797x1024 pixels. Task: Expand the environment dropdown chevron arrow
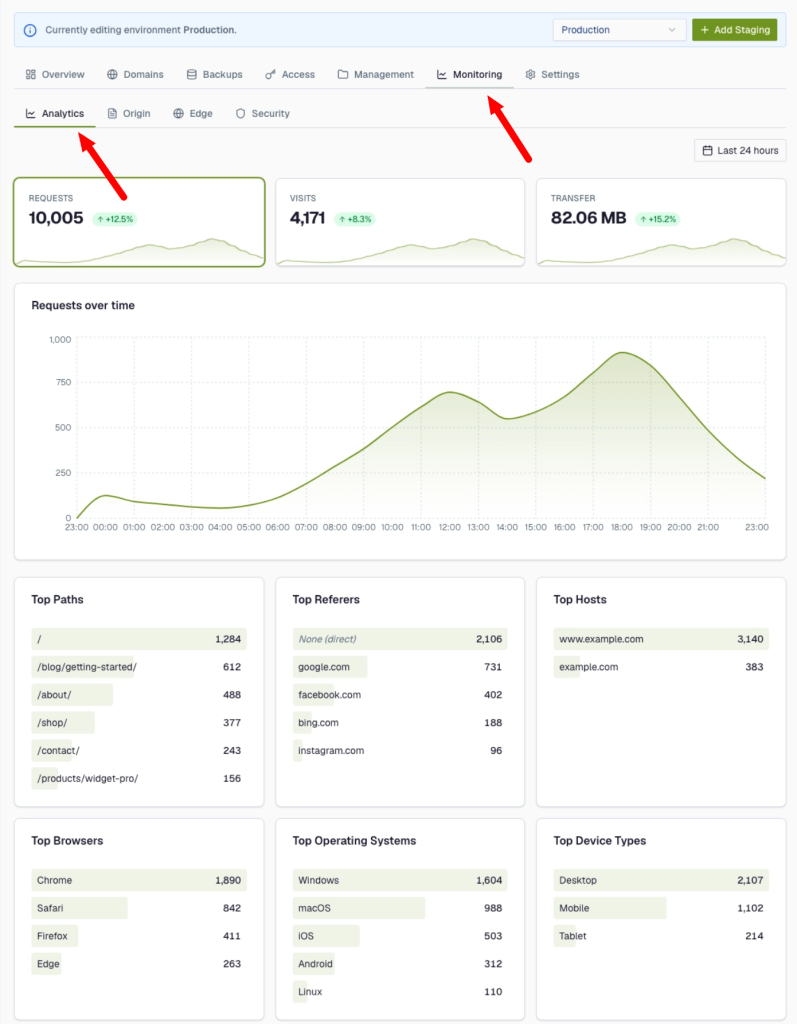point(672,30)
